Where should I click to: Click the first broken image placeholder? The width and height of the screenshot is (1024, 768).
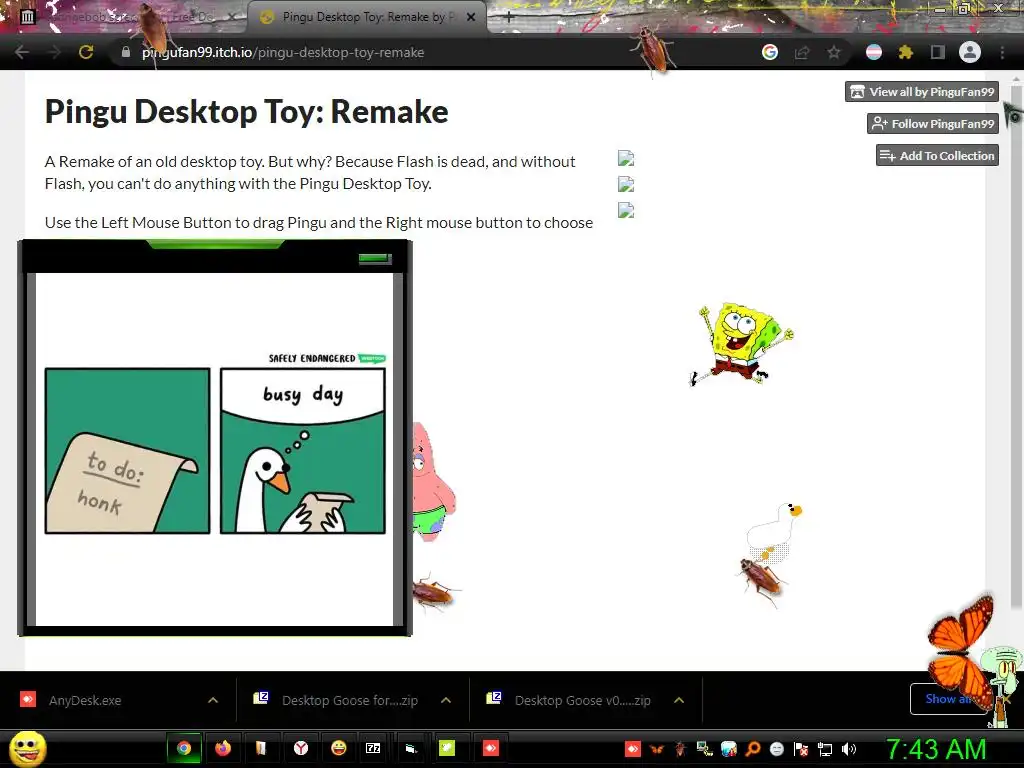(x=626, y=159)
